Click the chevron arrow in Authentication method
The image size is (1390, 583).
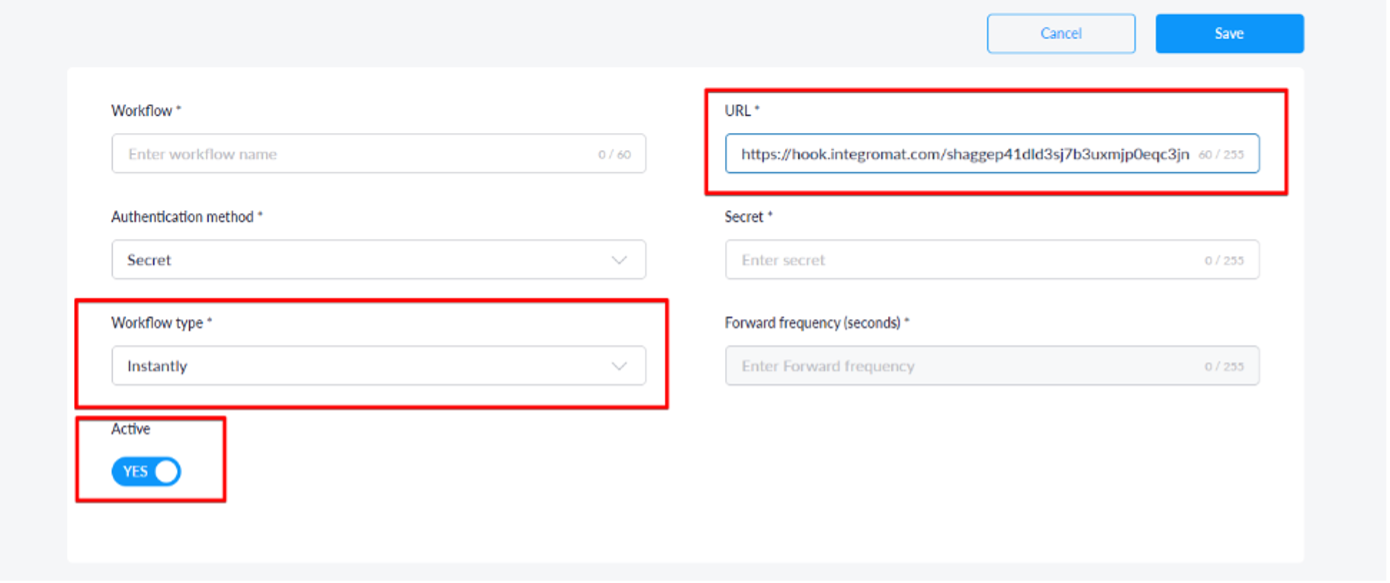click(x=619, y=260)
